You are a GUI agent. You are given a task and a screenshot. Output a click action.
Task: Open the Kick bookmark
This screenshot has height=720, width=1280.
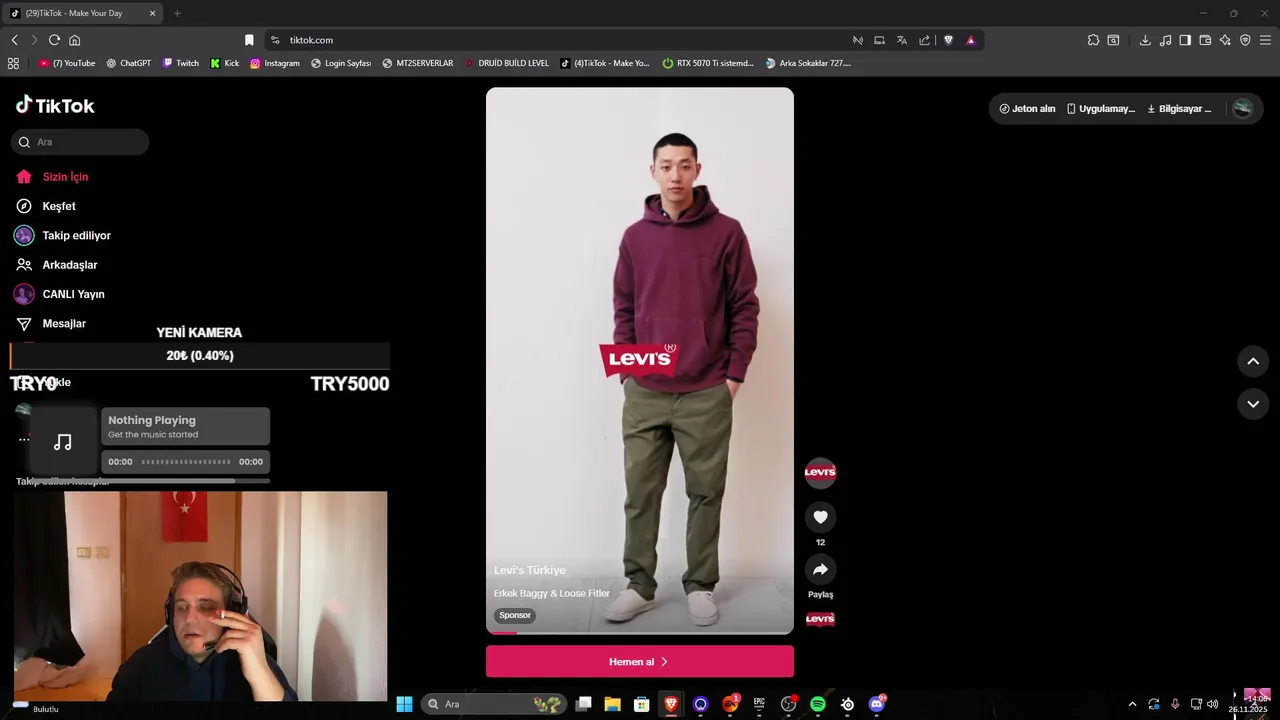tap(225, 63)
